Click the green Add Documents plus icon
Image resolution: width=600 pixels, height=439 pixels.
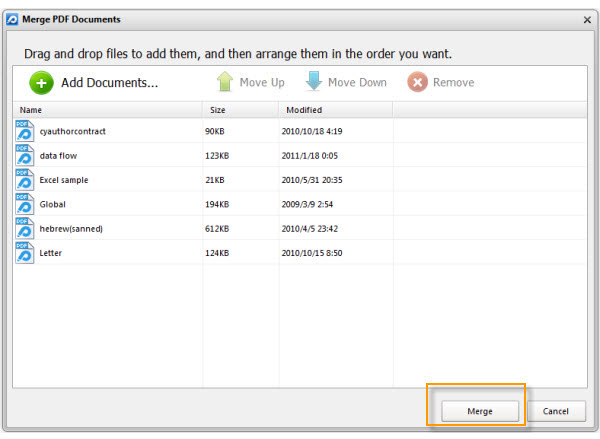click(x=41, y=83)
